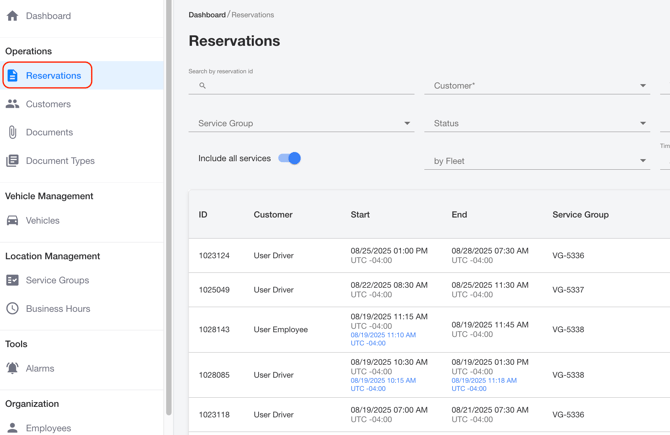
Task: Open the Status filter dropdown
Action: tap(537, 124)
